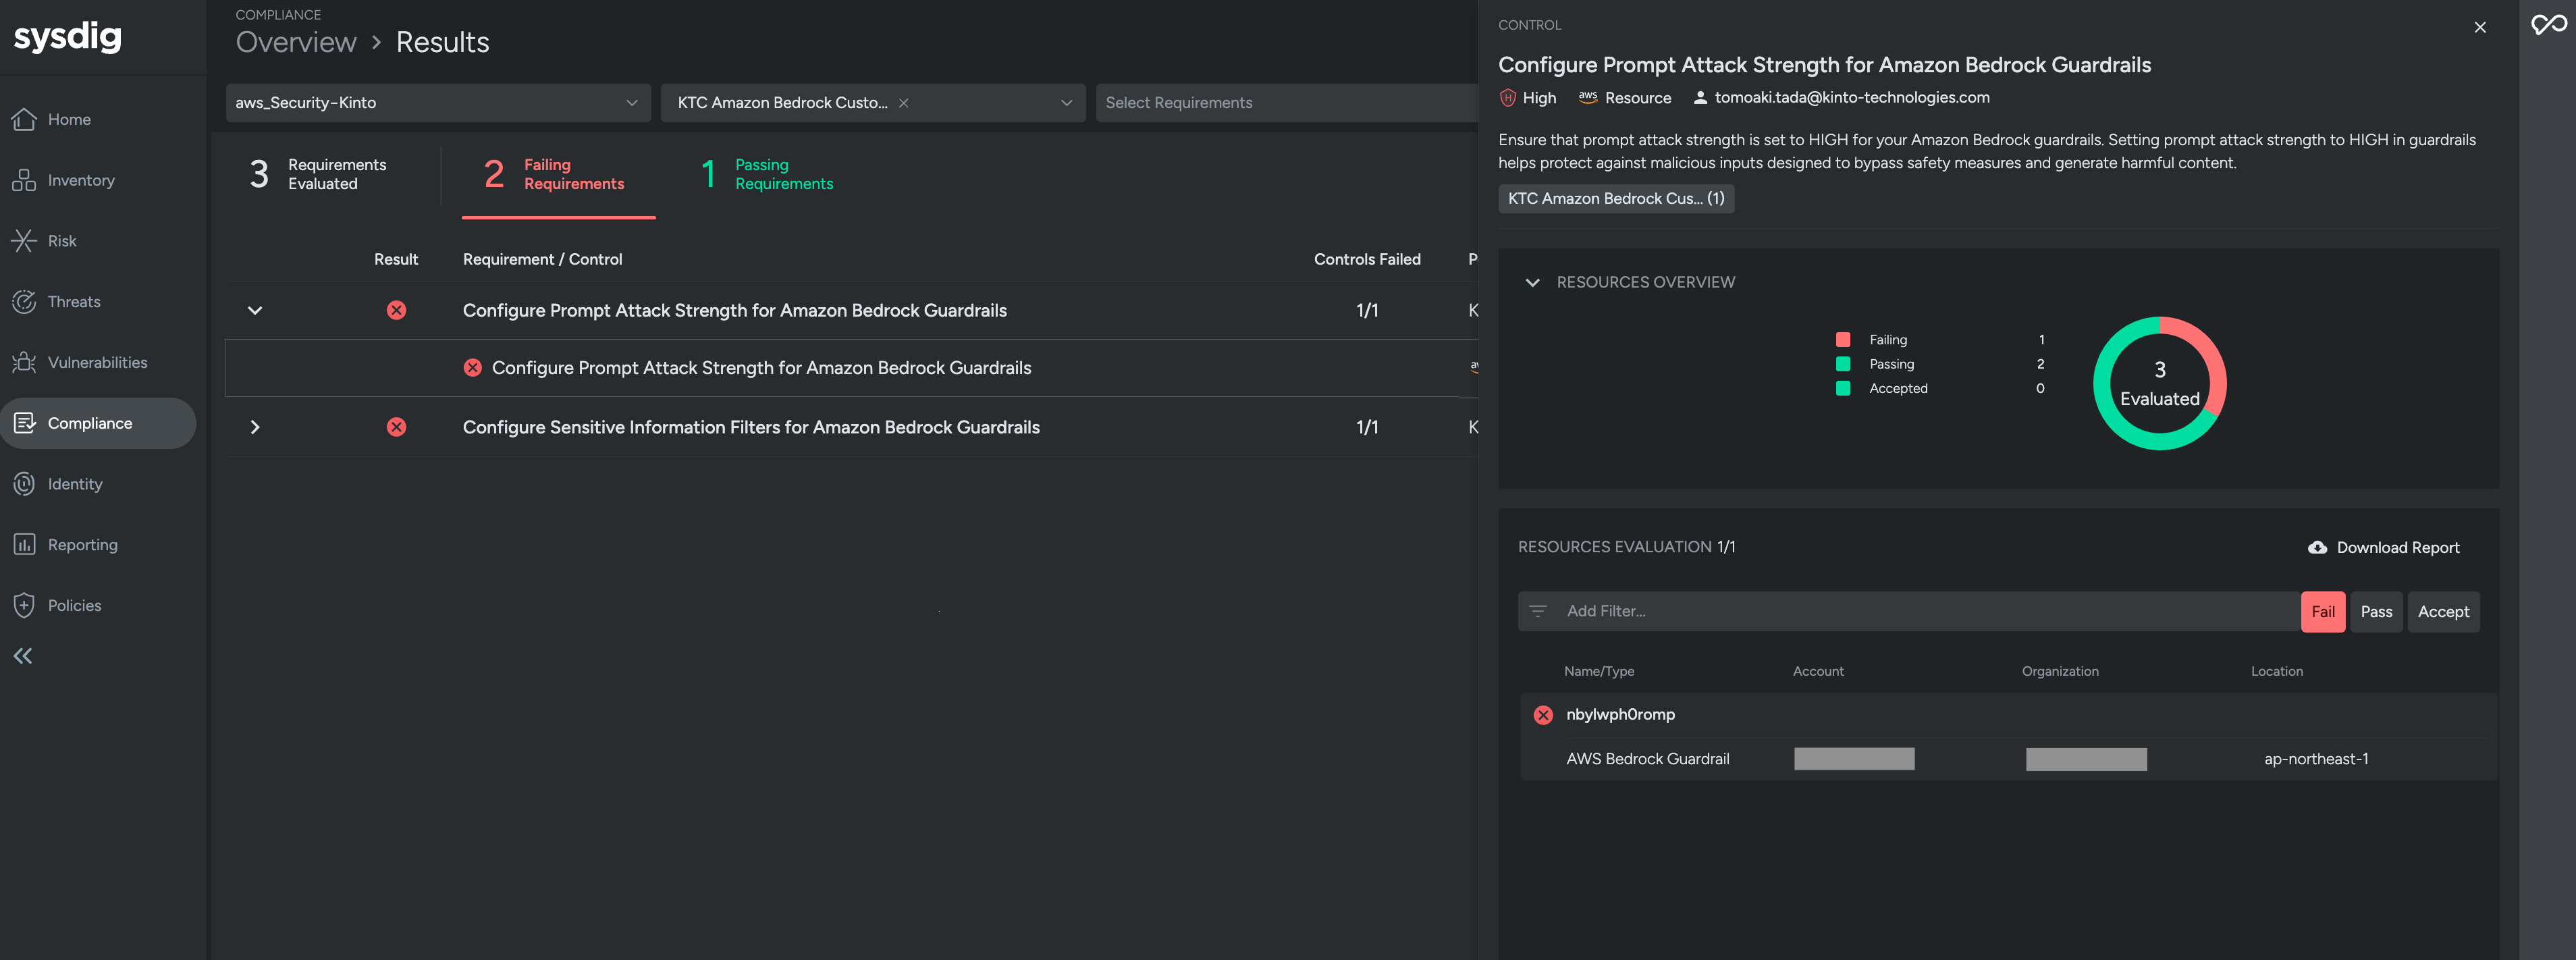The height and width of the screenshot is (960, 2576).
Task: Click the red Failing legend swatch
Action: [x=1843, y=340]
